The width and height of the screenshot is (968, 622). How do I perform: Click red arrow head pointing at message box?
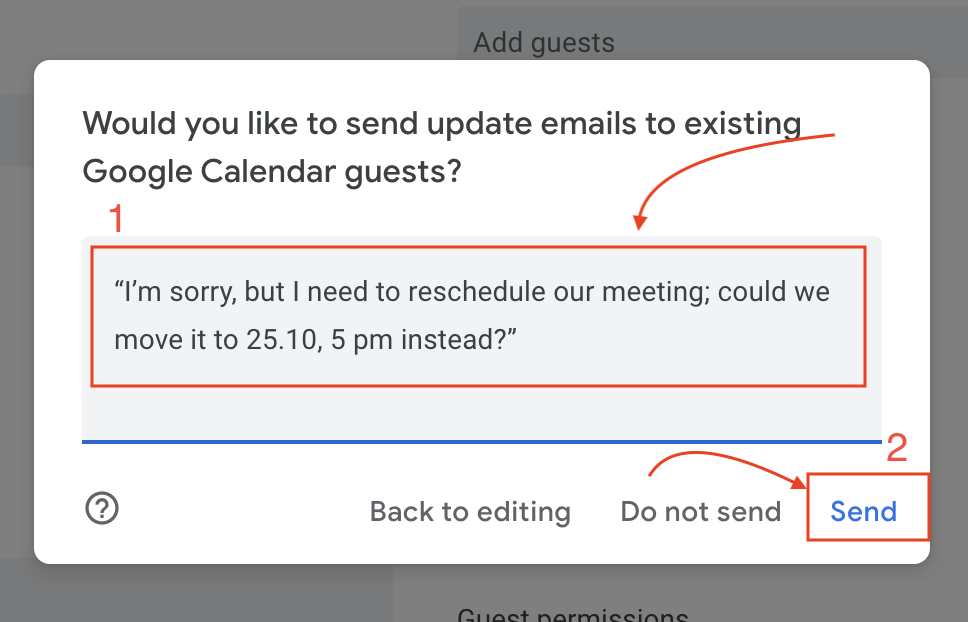pyautogui.click(x=640, y=222)
